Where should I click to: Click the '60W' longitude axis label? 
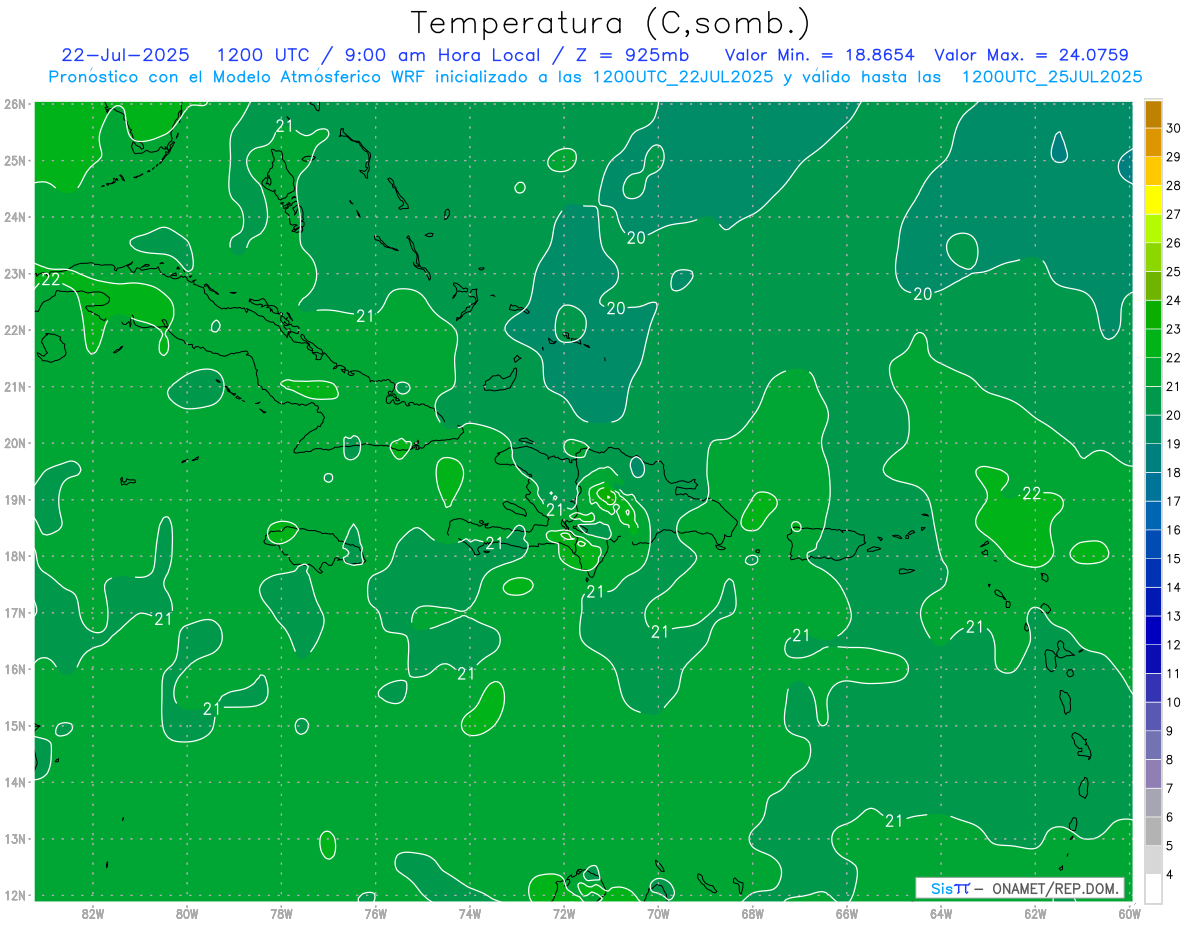click(1129, 912)
